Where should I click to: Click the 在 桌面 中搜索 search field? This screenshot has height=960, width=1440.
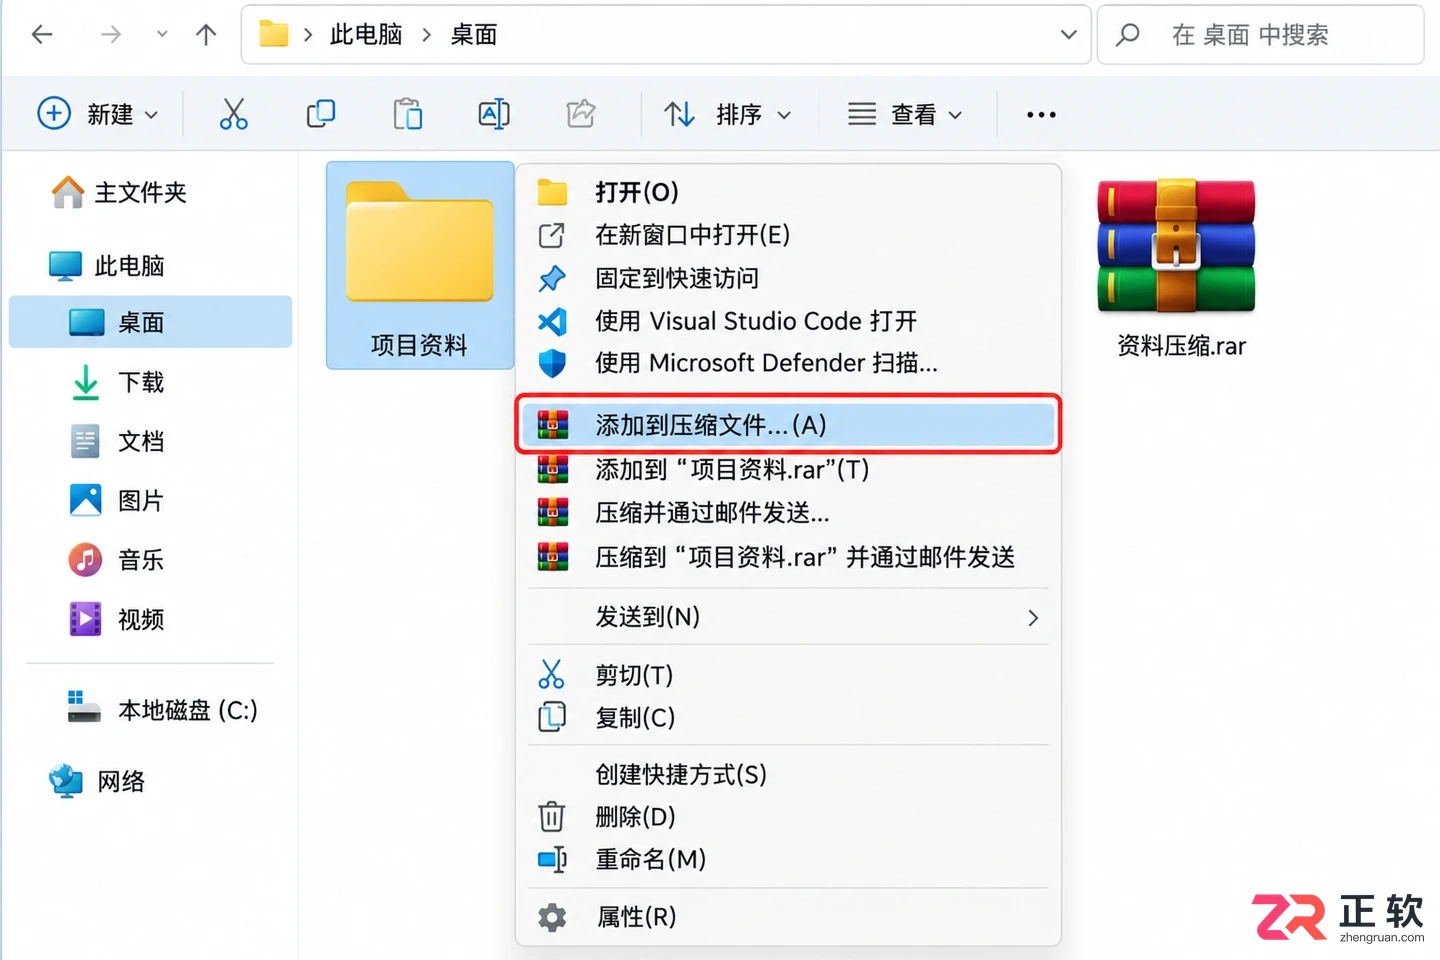point(1260,35)
